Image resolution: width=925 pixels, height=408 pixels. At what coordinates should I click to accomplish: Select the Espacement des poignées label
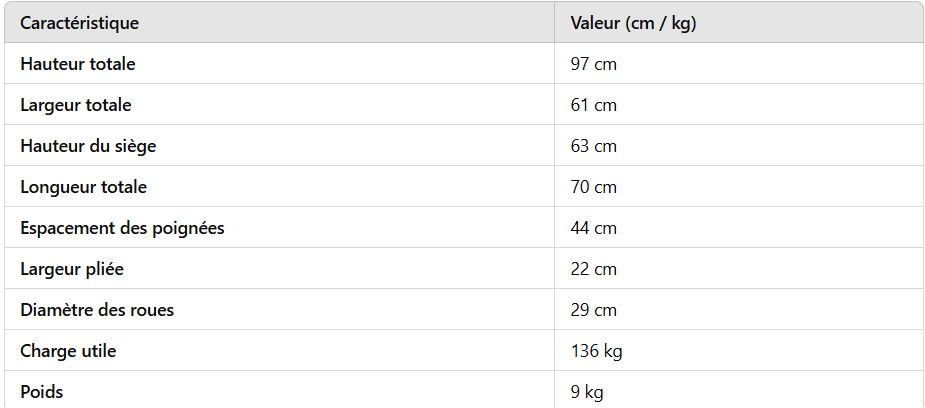(x=123, y=228)
